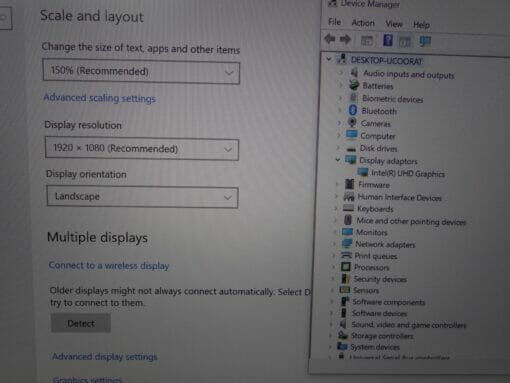The height and width of the screenshot is (383, 510).
Task: Select the Keyboards label
Action: 375,209
